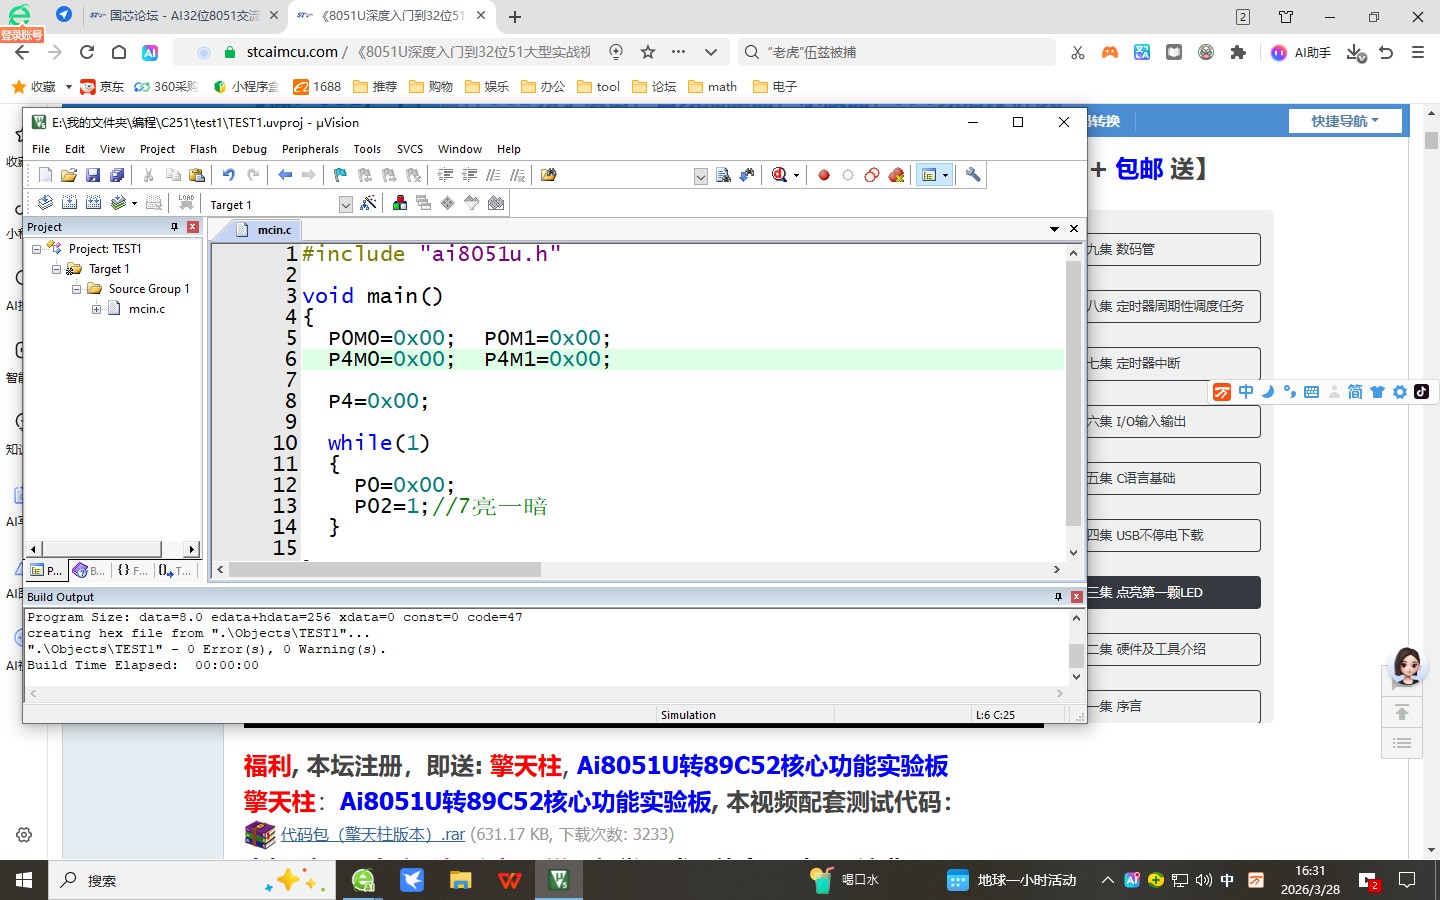Pin the Project panel with pushpin toggle
Image resolution: width=1440 pixels, height=900 pixels.
pos(174,227)
